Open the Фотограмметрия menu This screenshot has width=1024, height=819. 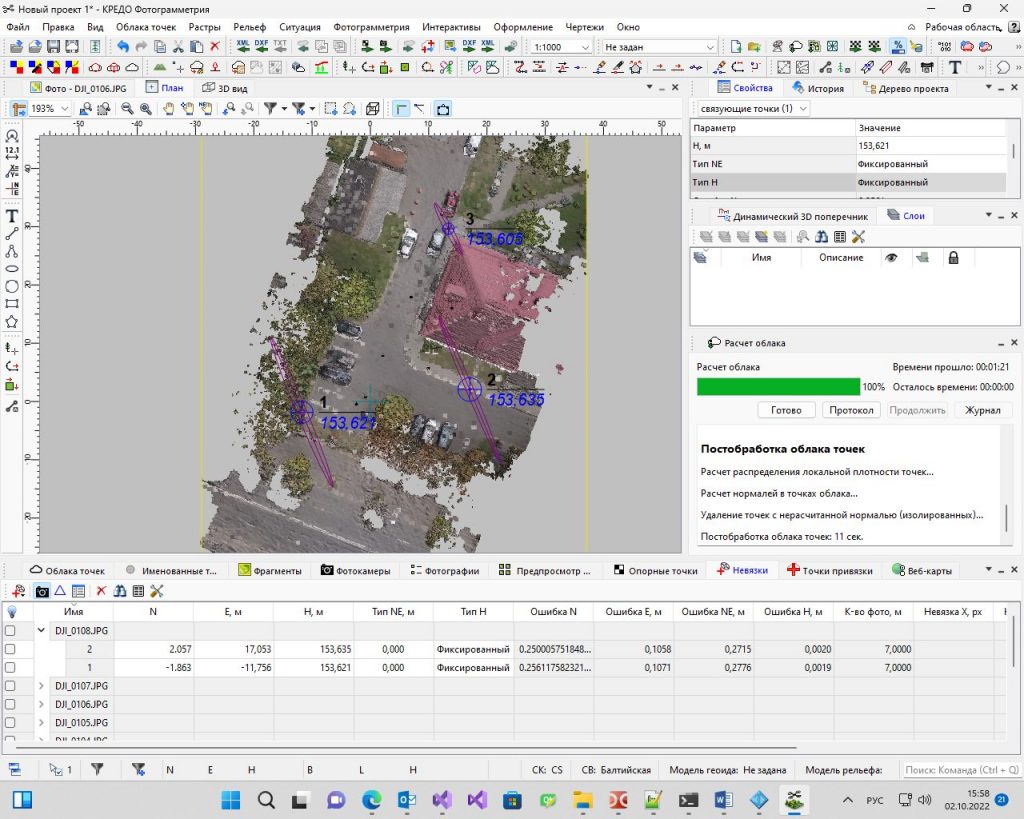coord(371,27)
